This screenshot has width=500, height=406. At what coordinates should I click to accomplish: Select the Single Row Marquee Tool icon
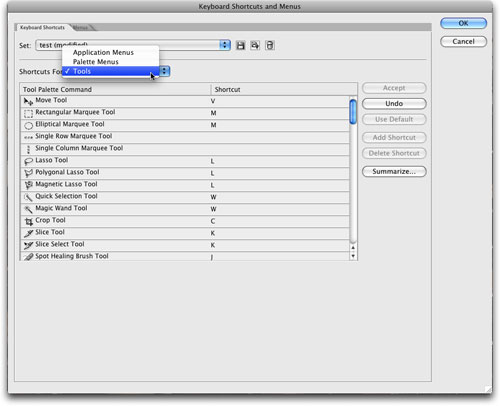point(28,137)
